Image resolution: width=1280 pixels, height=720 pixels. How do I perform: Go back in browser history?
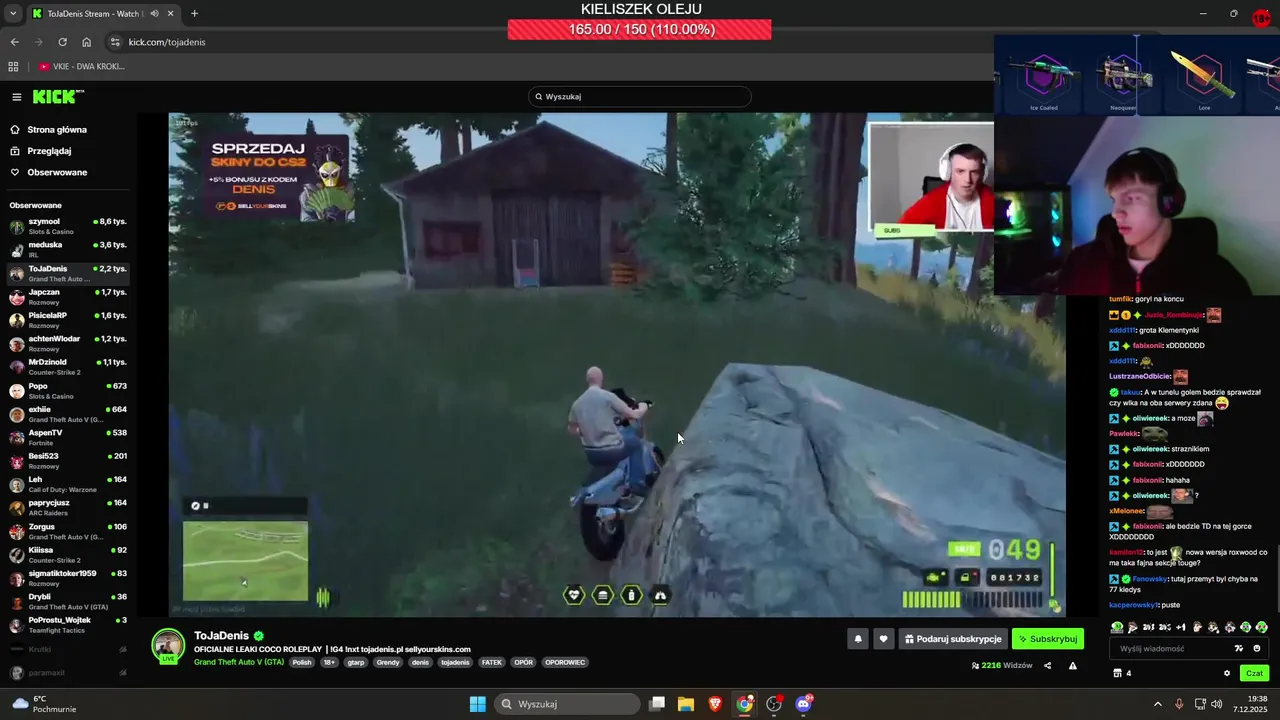[x=14, y=42]
